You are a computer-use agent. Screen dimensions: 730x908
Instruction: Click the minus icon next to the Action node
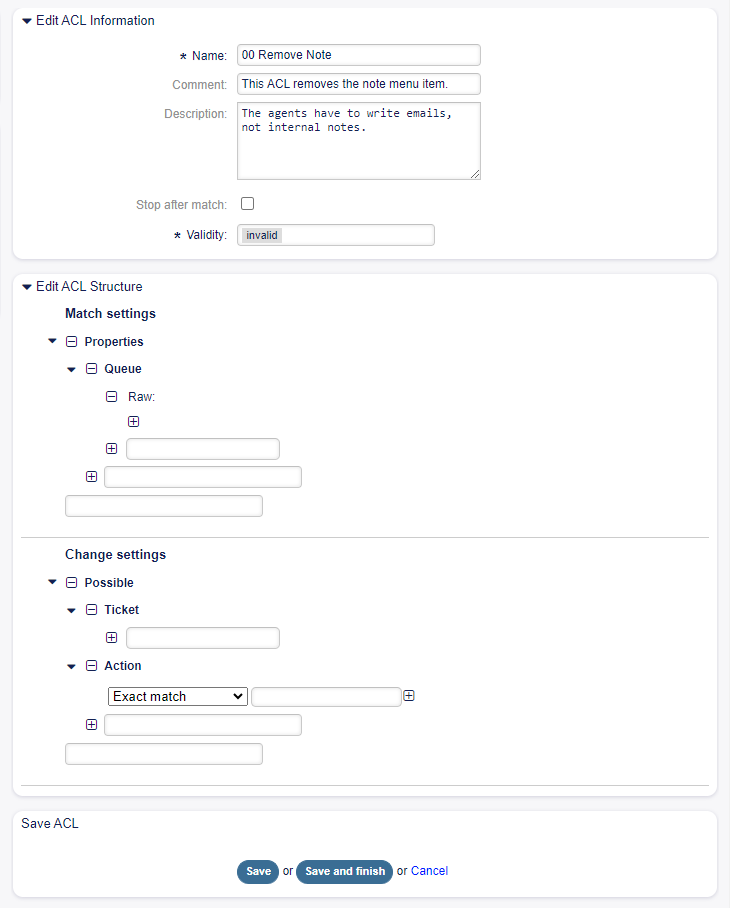pyautogui.click(x=91, y=665)
